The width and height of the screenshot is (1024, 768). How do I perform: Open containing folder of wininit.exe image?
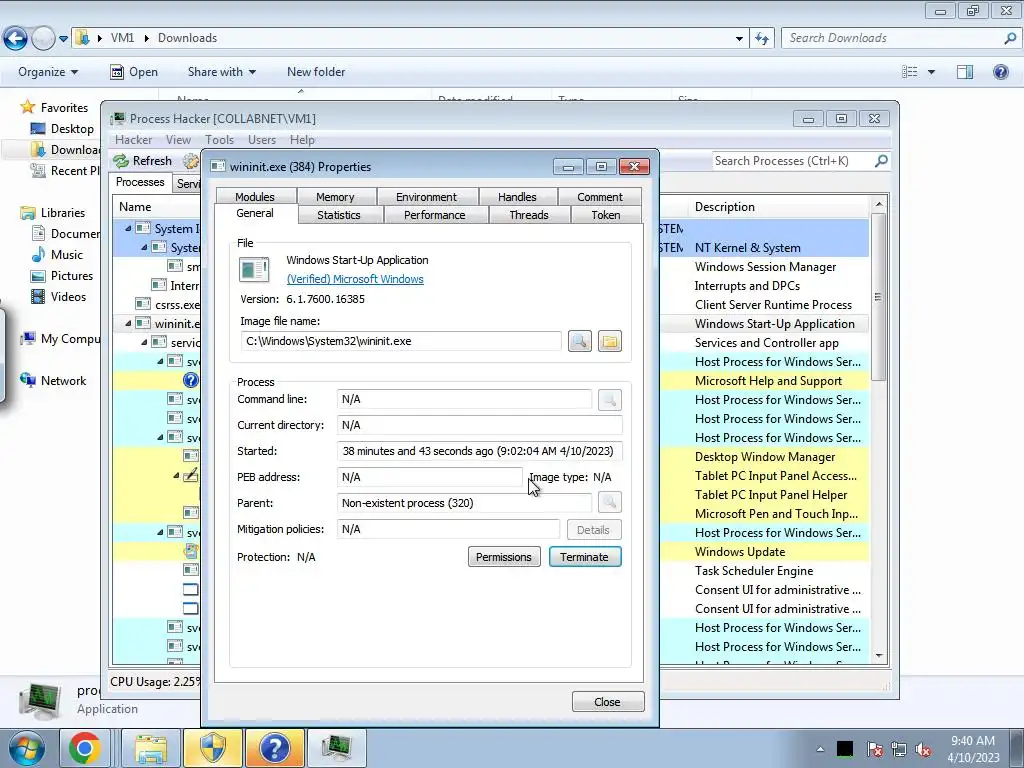click(x=609, y=341)
